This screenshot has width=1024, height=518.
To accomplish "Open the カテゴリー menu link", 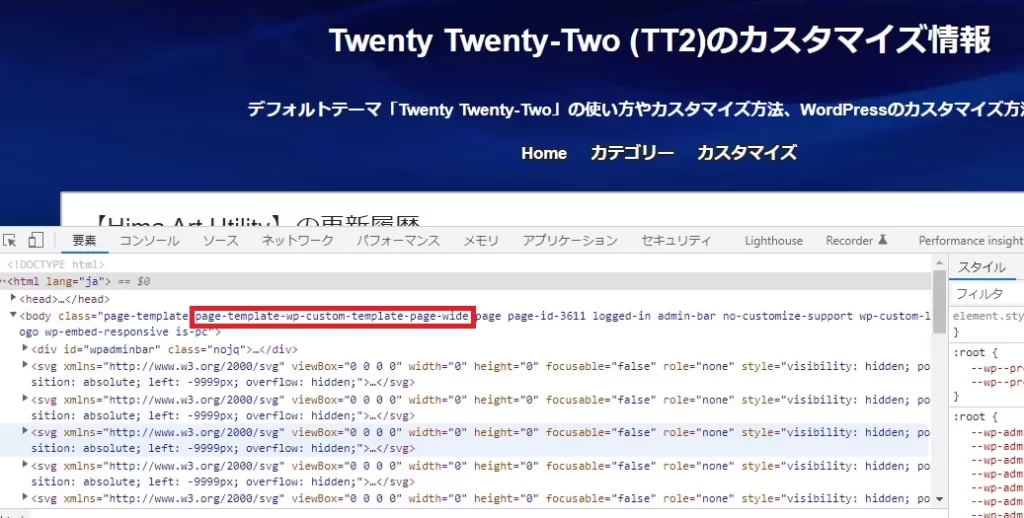I will pos(632,154).
